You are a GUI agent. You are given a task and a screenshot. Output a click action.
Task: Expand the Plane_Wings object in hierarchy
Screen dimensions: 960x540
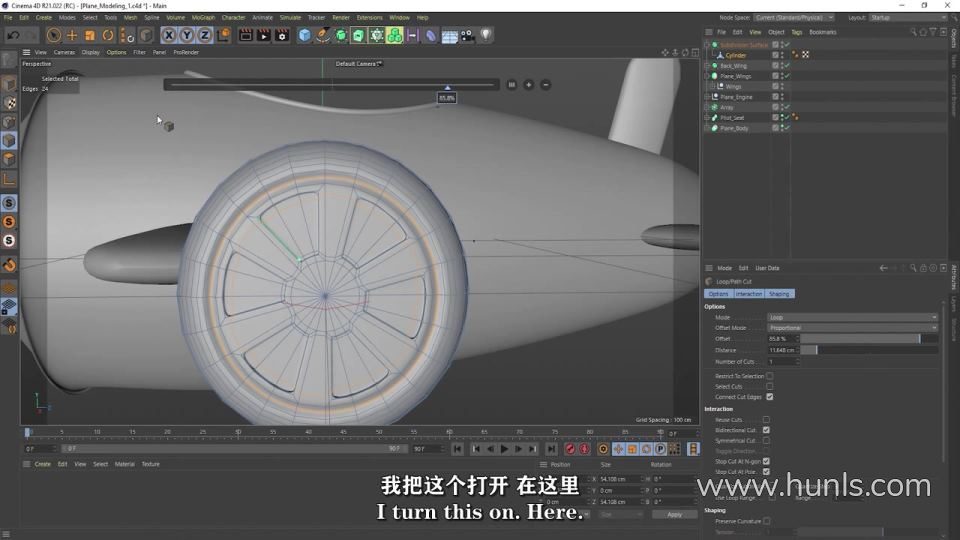(708, 76)
